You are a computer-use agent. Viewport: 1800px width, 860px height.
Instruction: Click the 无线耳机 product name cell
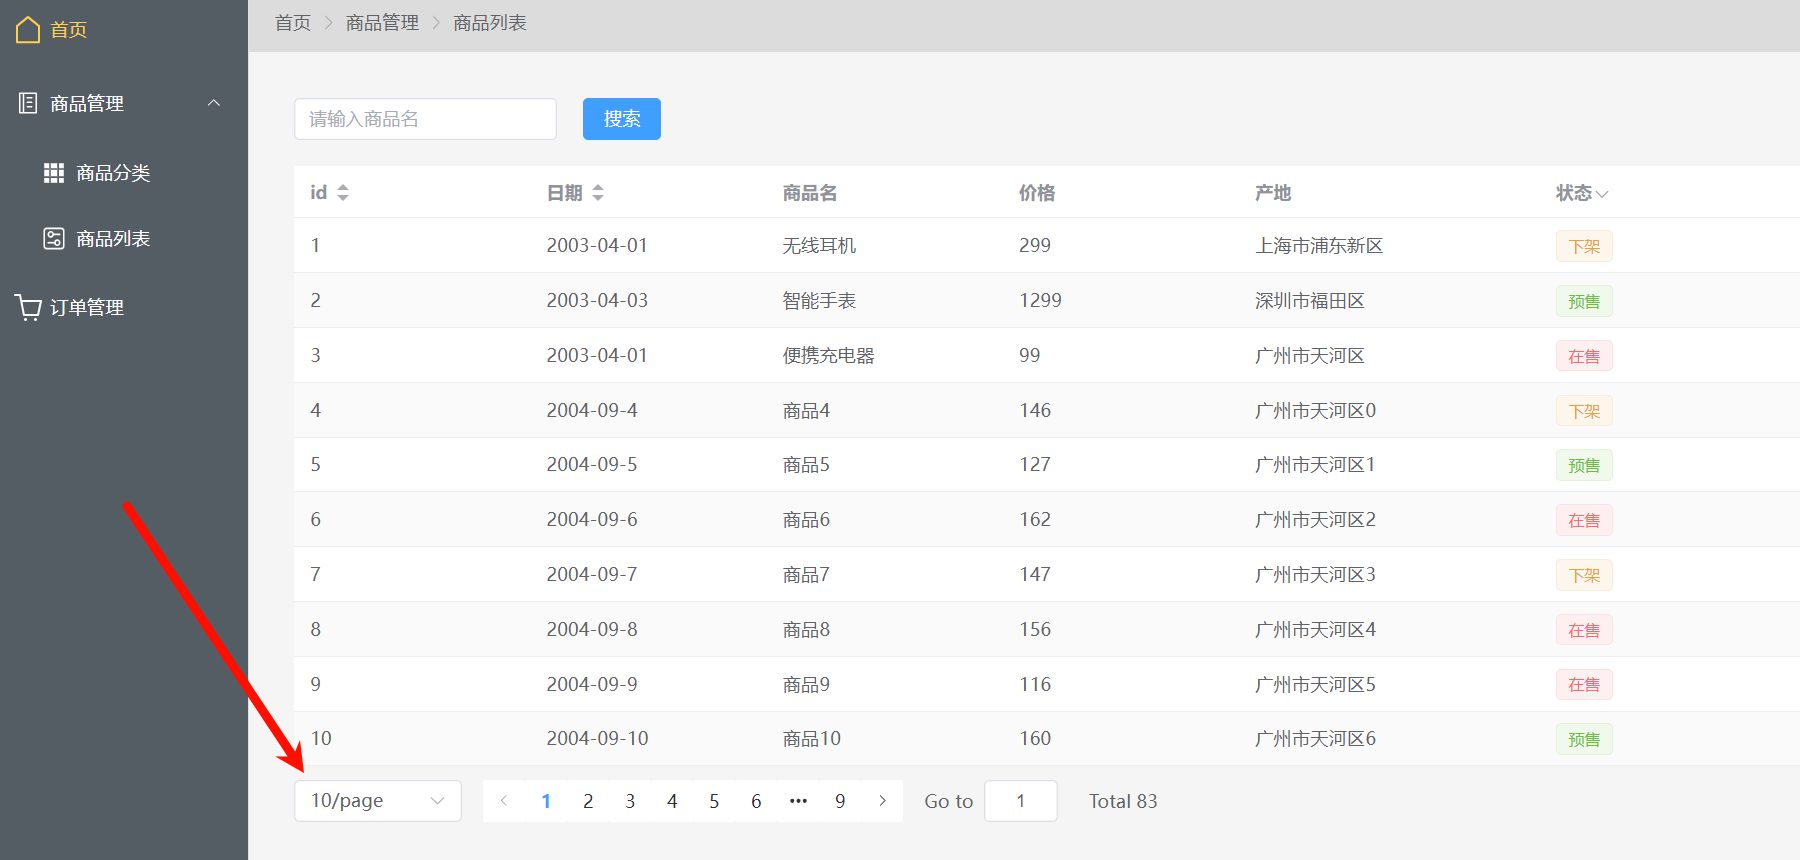click(819, 246)
